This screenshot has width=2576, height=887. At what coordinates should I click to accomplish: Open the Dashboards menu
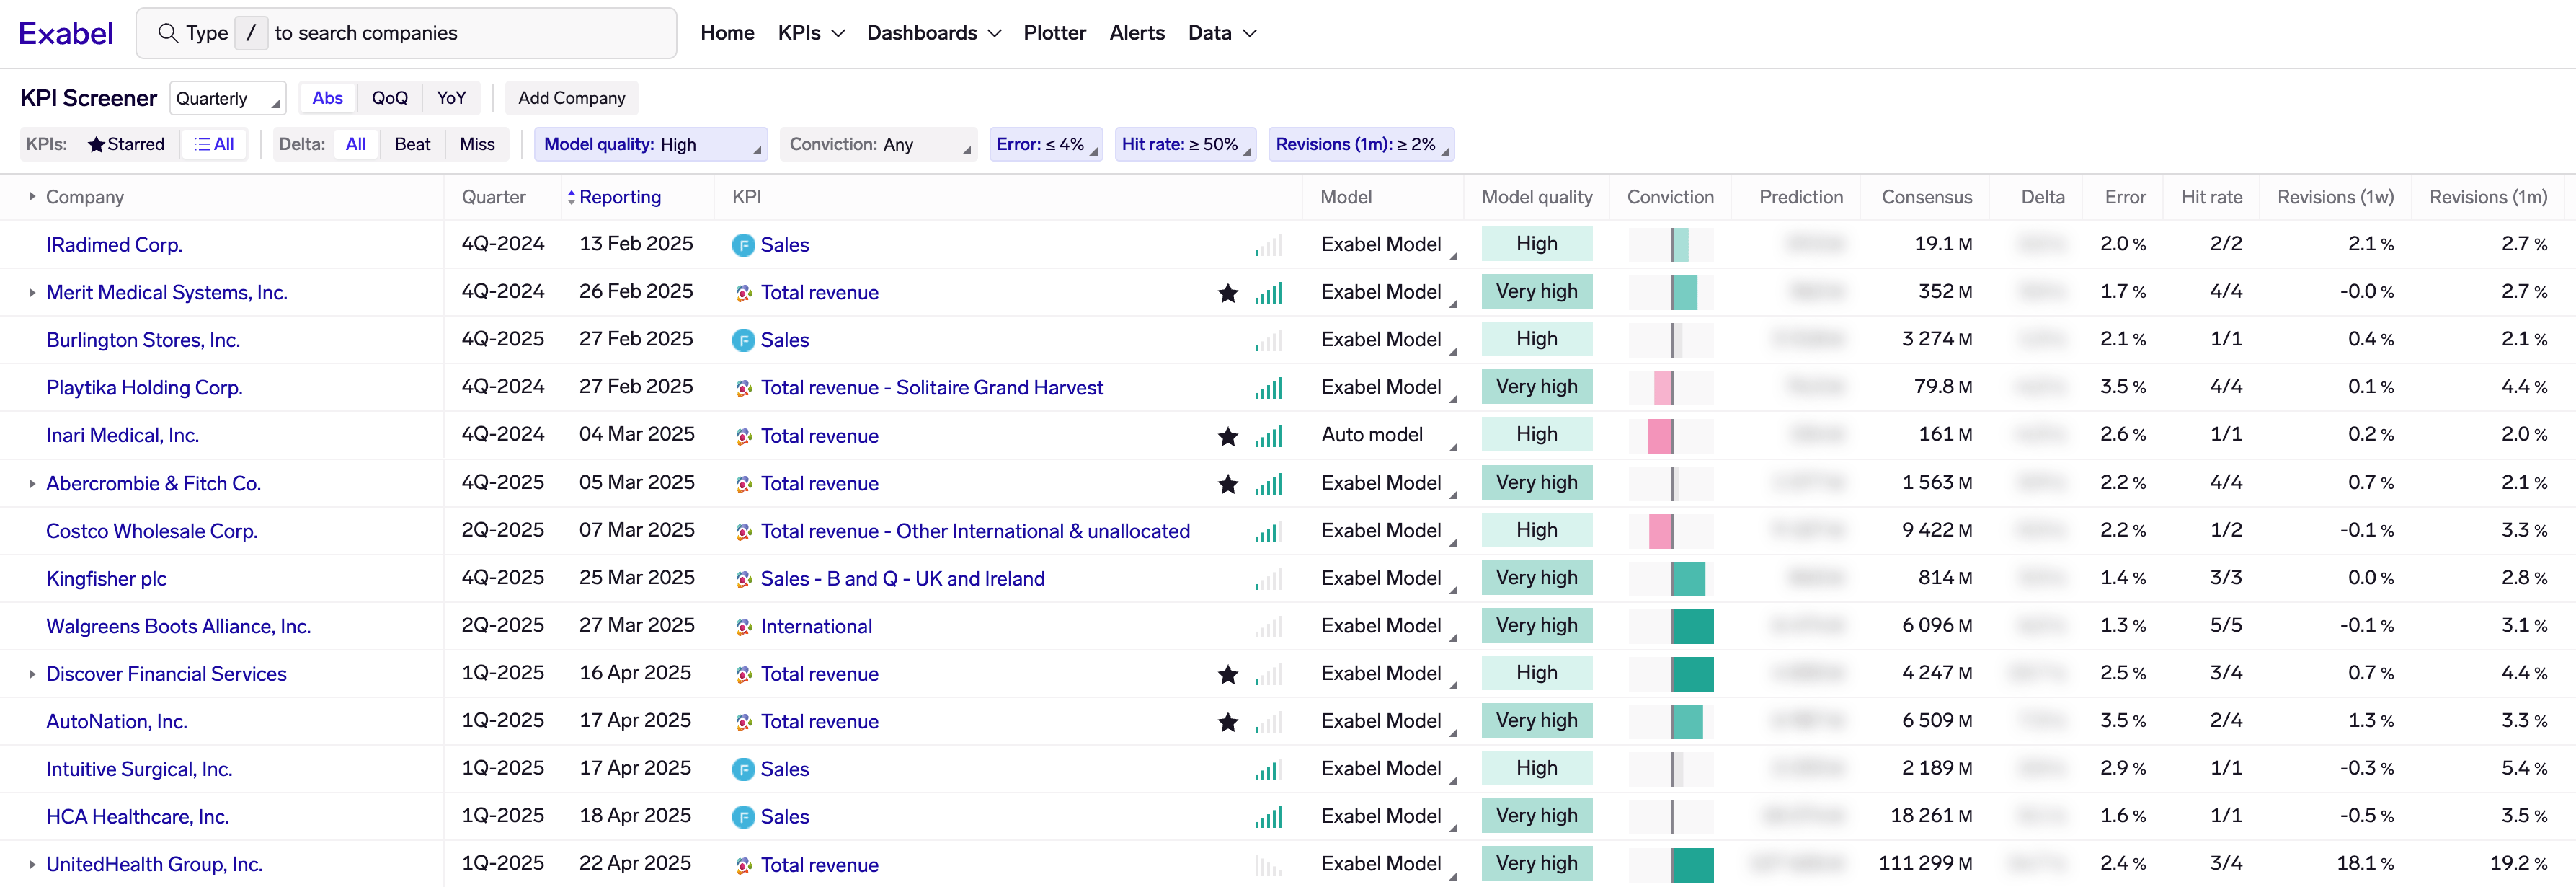(x=933, y=33)
